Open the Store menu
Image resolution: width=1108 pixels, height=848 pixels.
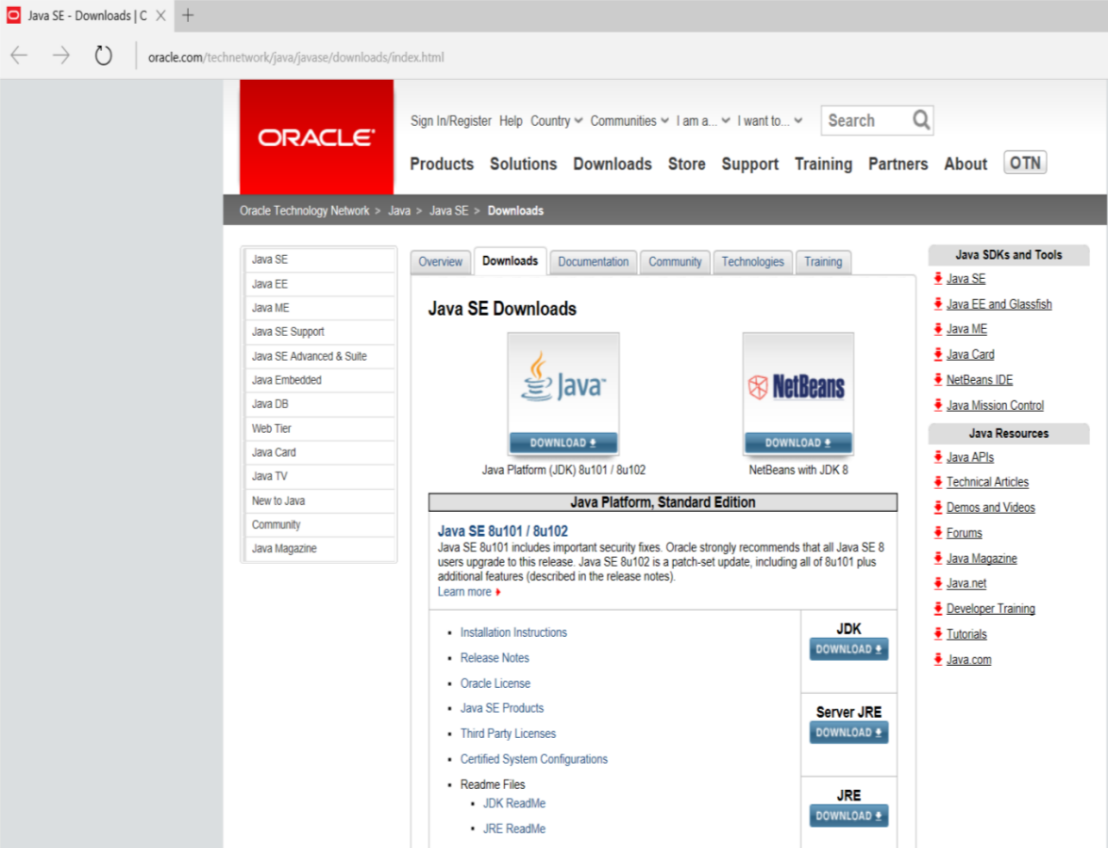click(687, 164)
